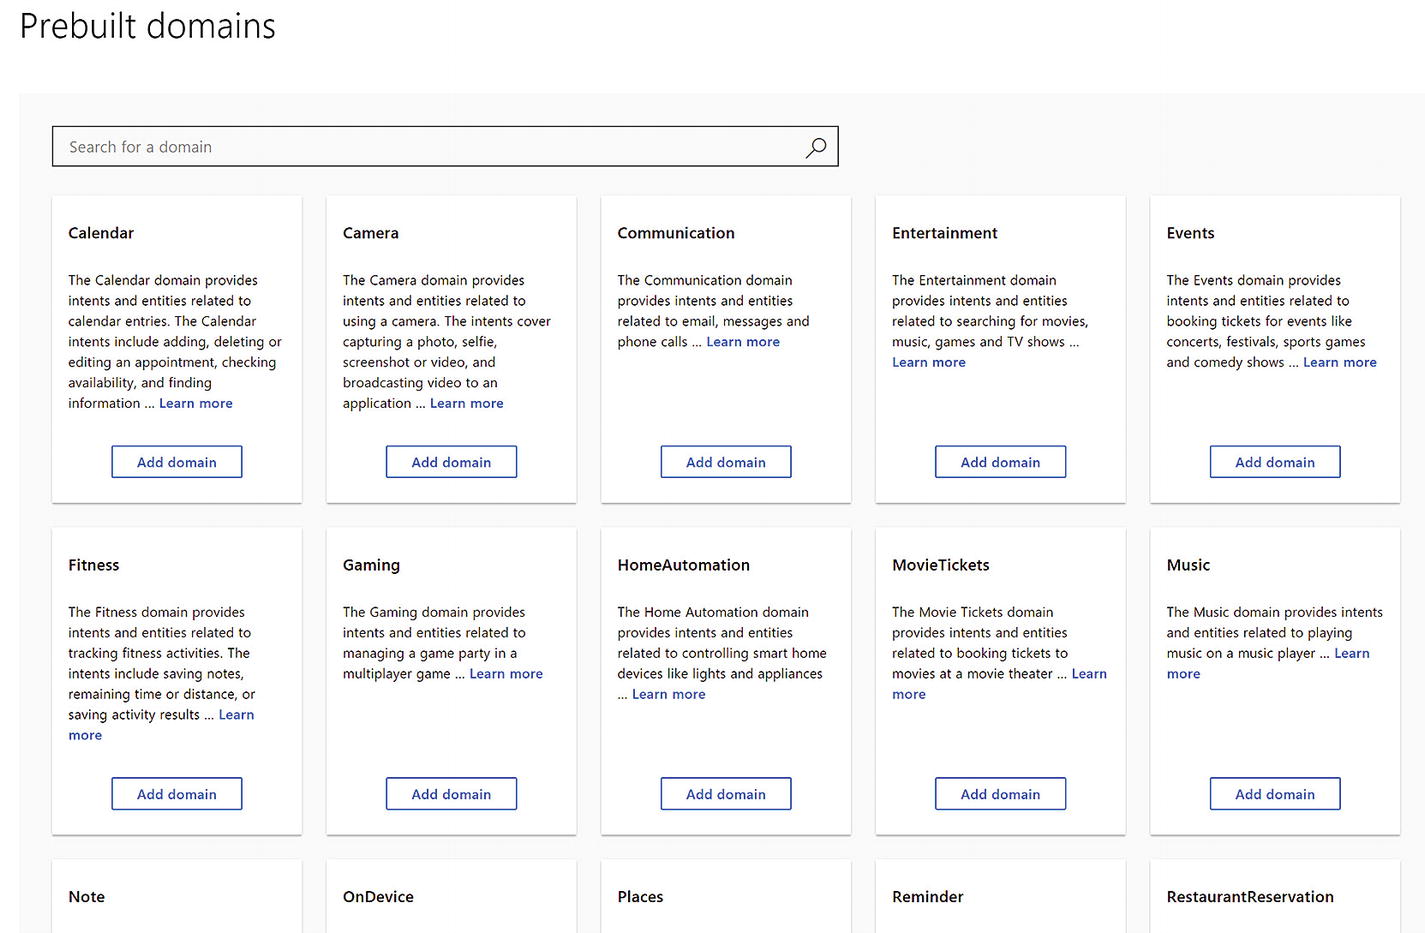Add the Communication domain

point(726,462)
